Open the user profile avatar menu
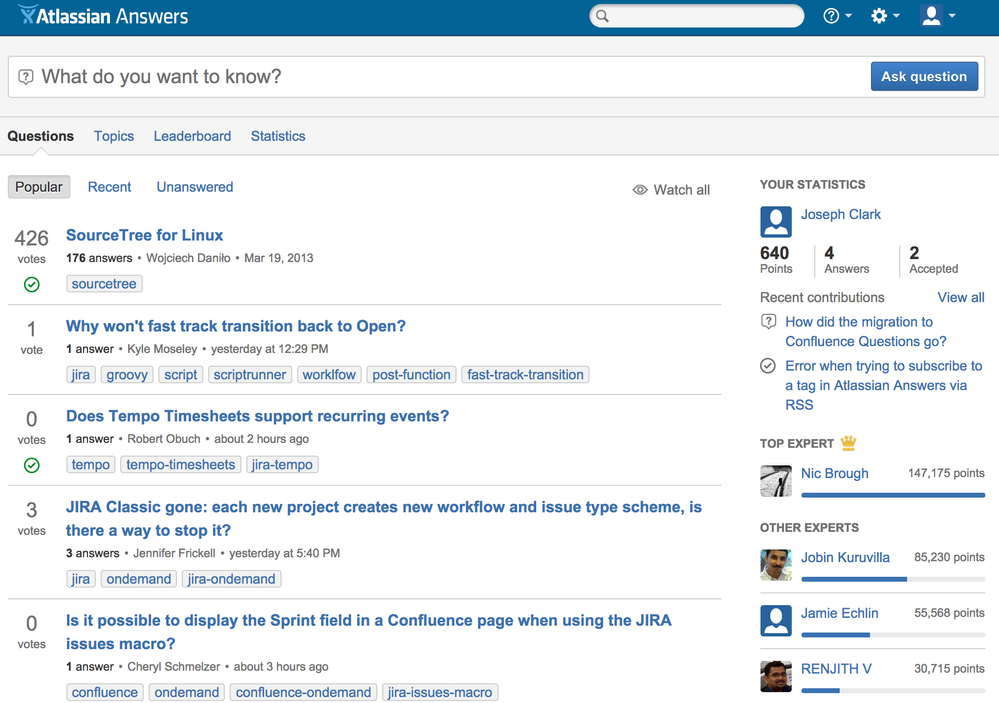 pos(938,16)
